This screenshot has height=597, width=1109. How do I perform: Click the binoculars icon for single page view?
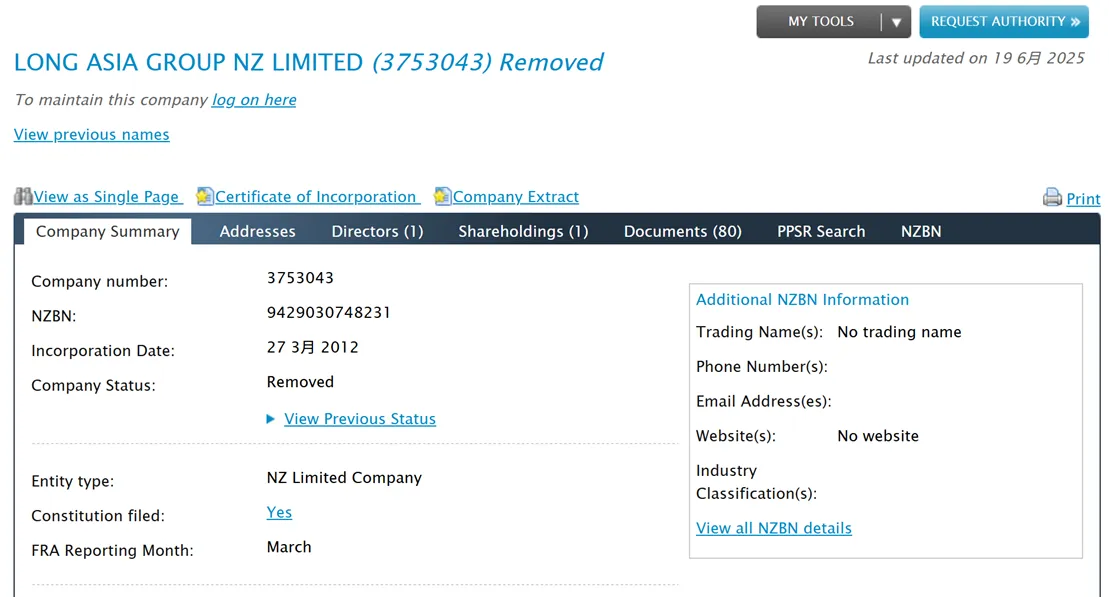tap(23, 197)
